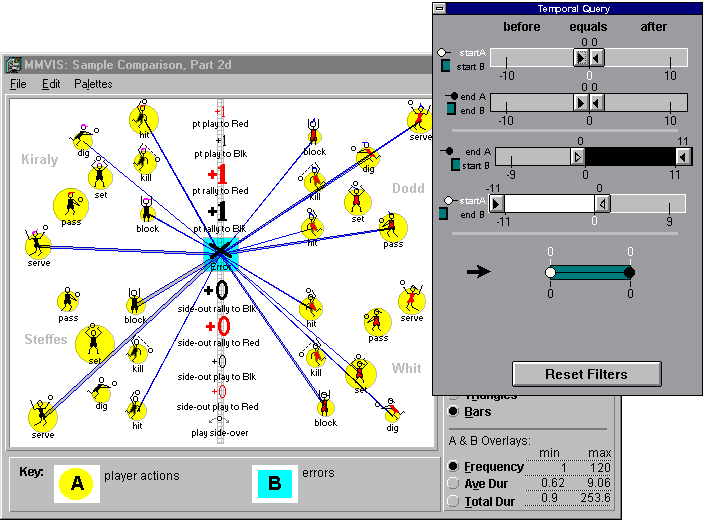This screenshot has width=703, height=520.
Task: Select the Bars radio button
Action: [x=453, y=411]
